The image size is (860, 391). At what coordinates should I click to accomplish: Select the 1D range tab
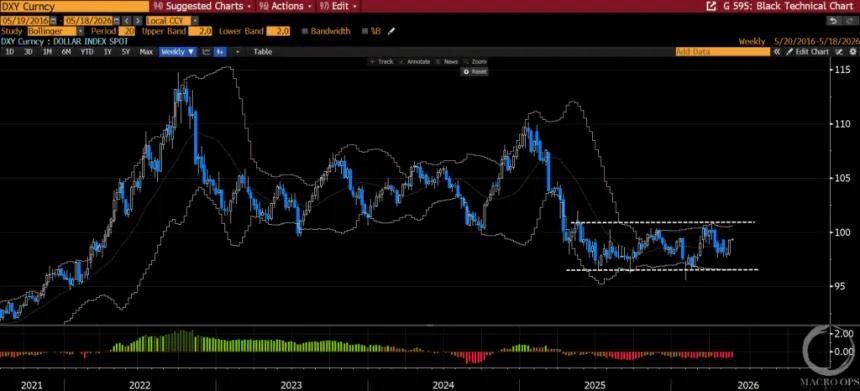tap(10, 52)
